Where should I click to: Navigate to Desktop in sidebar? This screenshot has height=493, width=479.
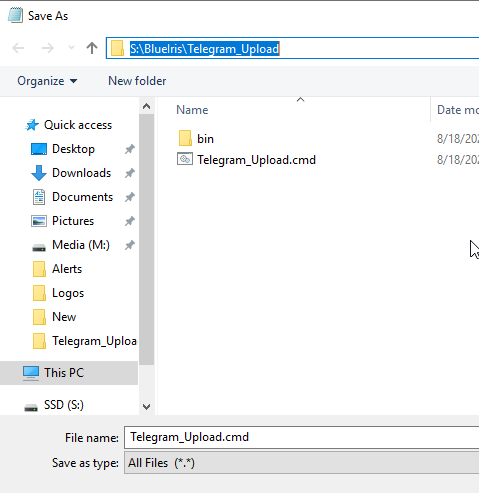[x=73, y=149]
